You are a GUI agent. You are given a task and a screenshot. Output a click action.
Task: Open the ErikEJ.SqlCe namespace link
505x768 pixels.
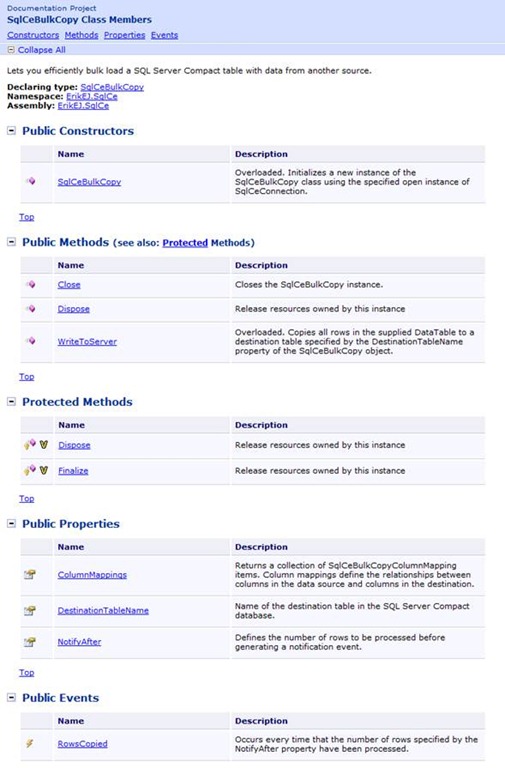[92, 96]
